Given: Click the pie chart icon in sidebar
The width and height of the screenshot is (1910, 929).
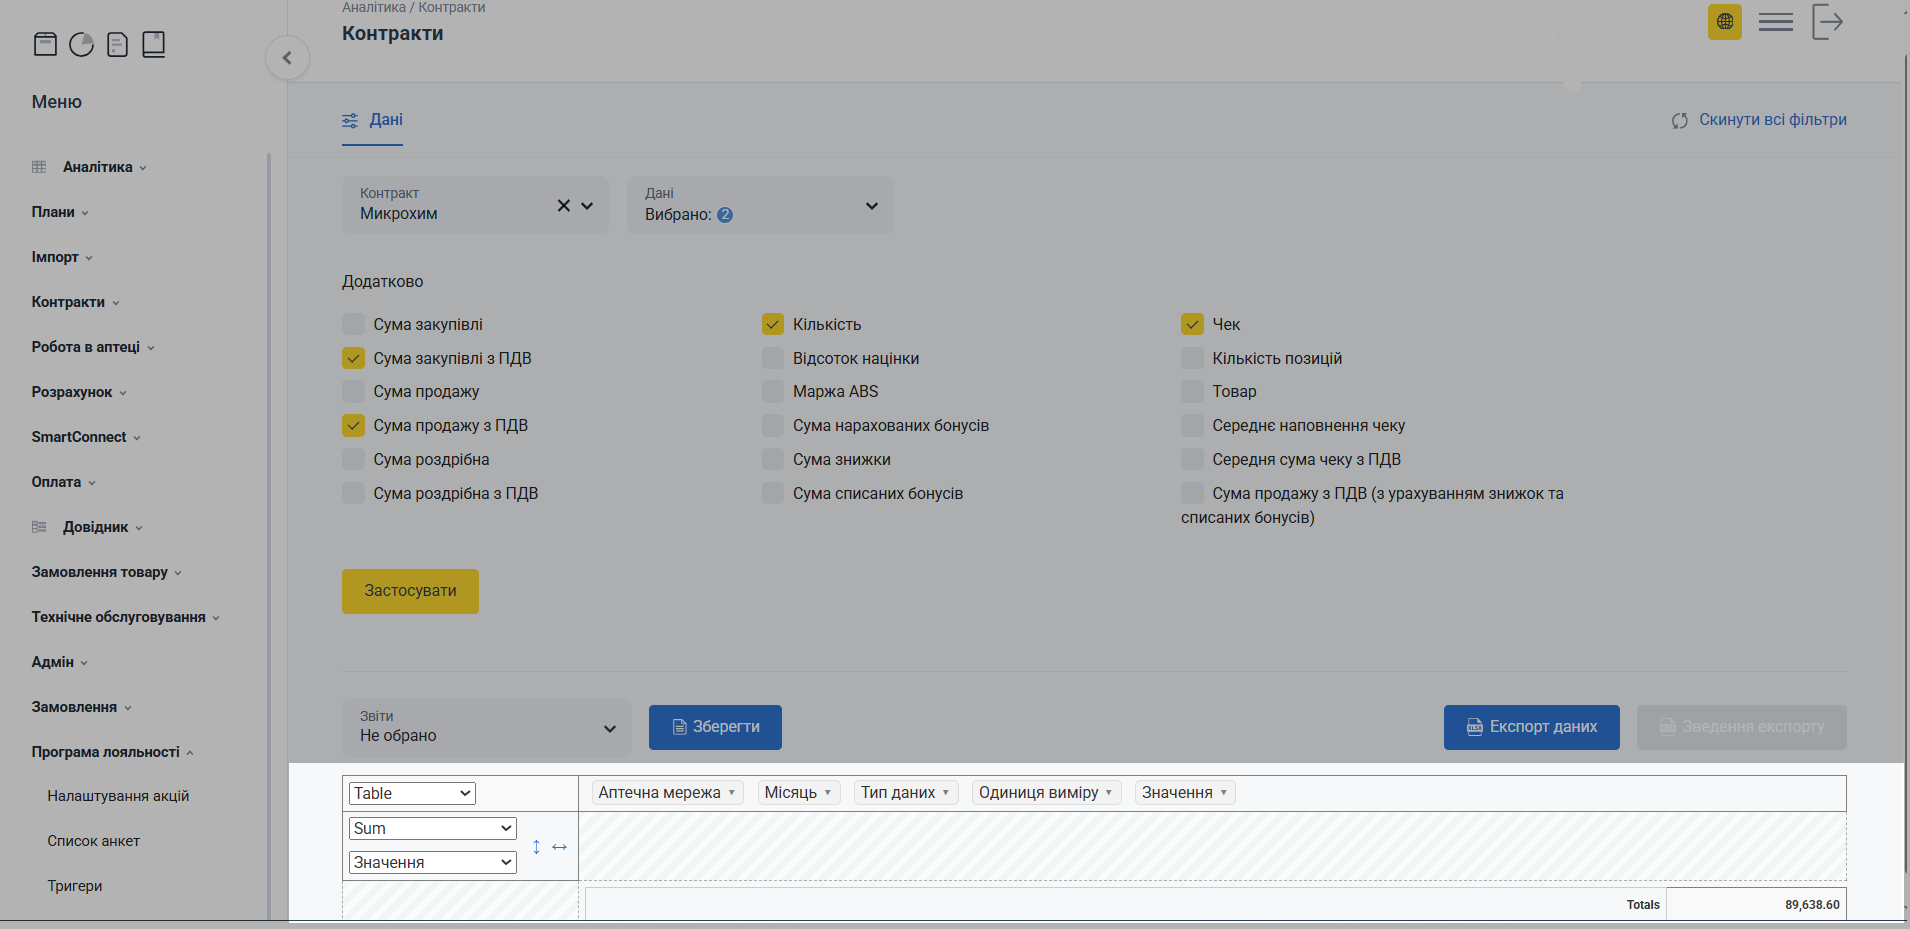Looking at the screenshot, I should [81, 44].
